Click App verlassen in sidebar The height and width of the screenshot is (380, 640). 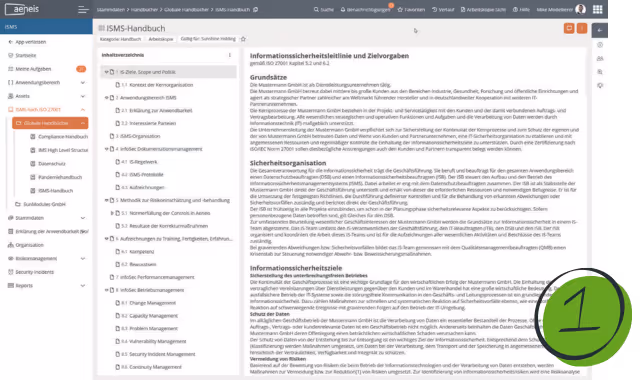pyautogui.click(x=31, y=42)
